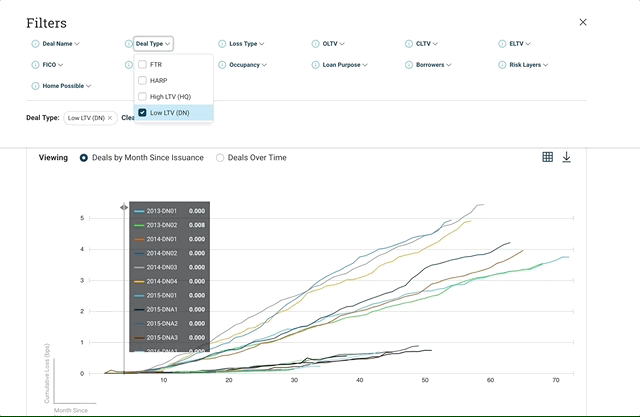Click 2013-DN02 legend entry
The height and width of the screenshot is (417, 640).
pyautogui.click(x=169, y=225)
